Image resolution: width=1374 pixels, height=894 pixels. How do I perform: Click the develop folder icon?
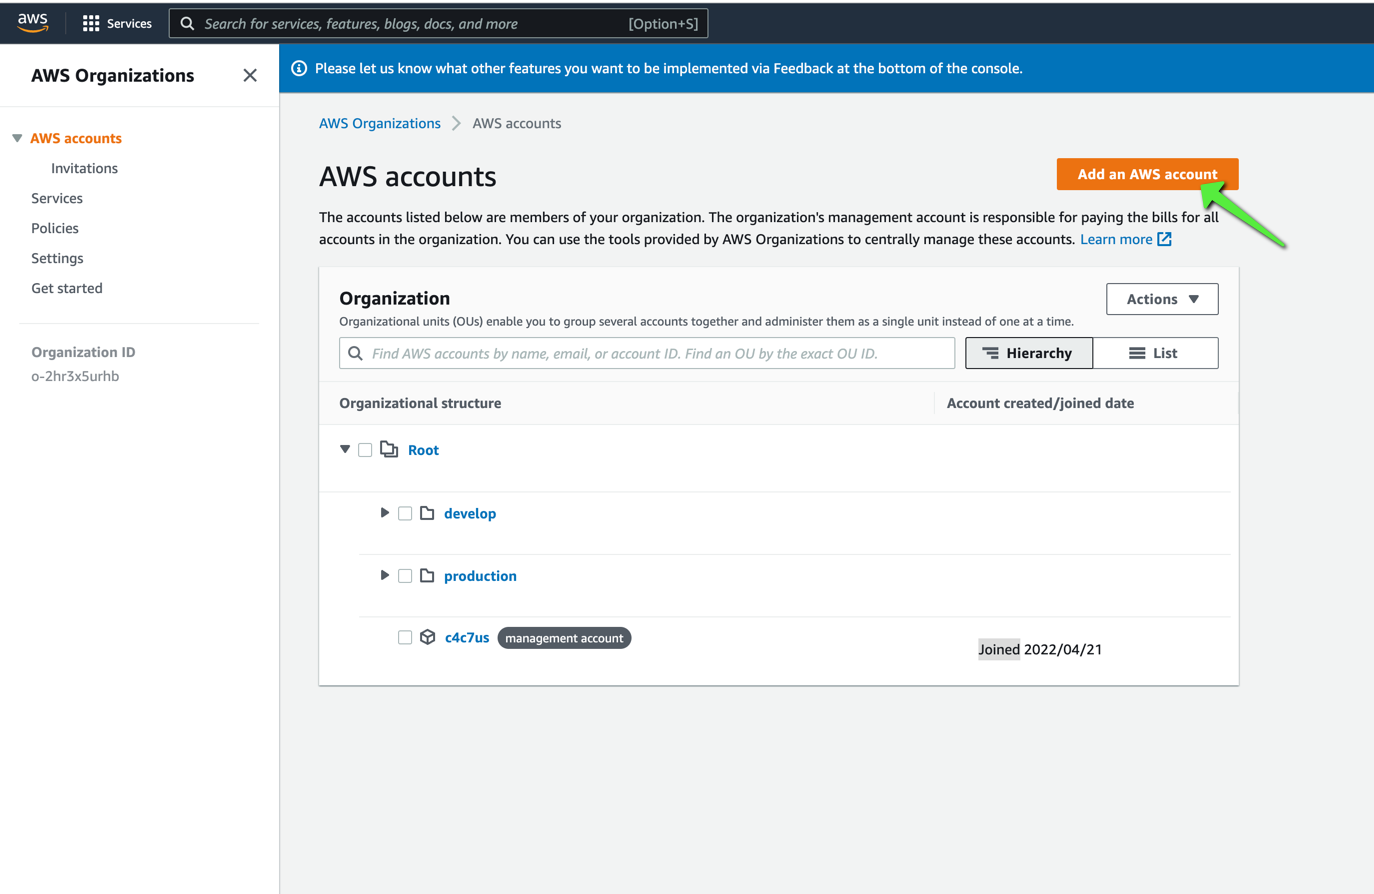(427, 513)
